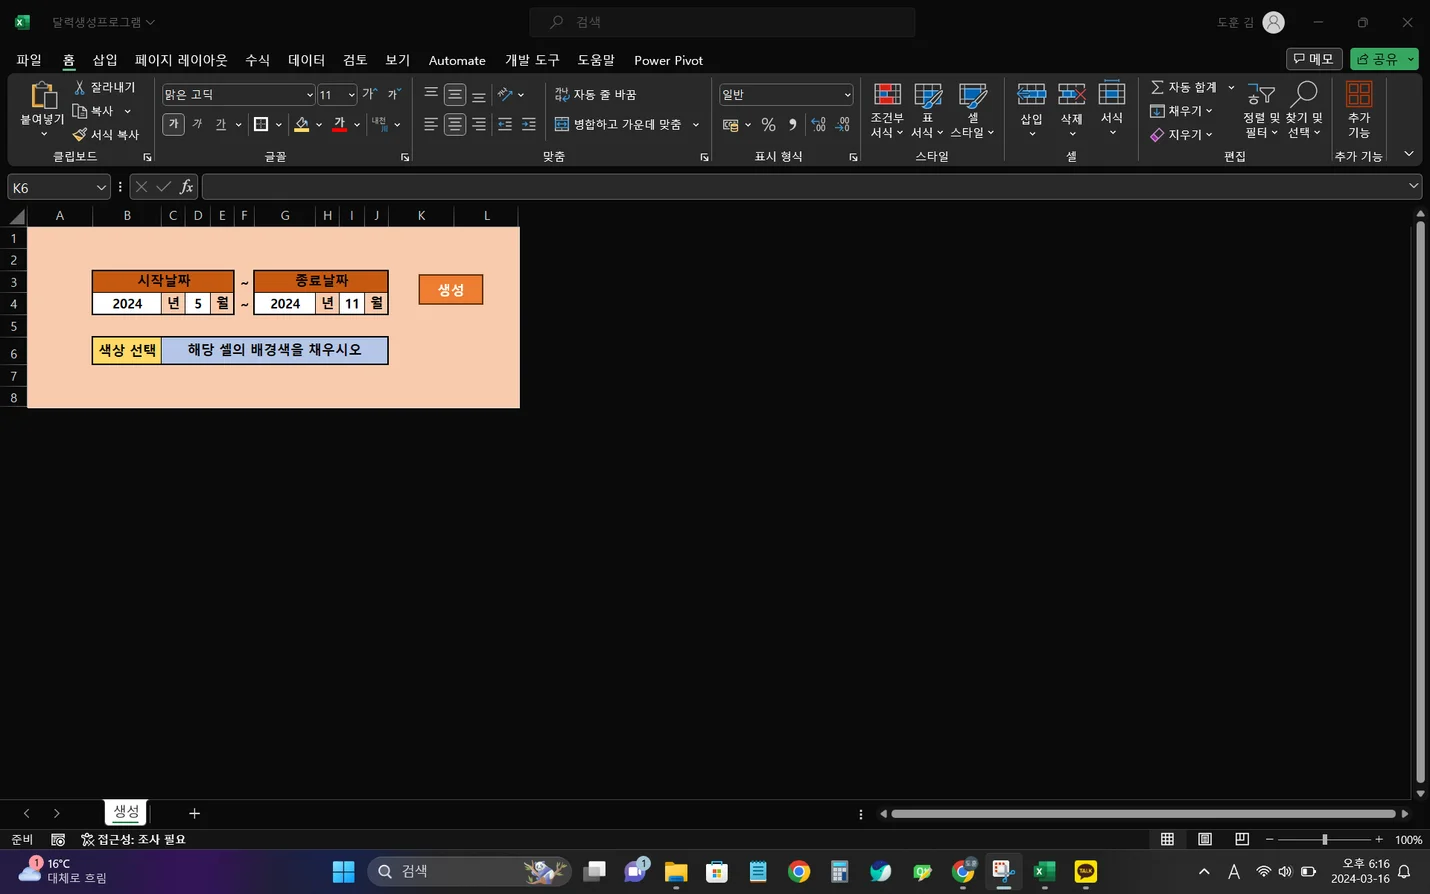Screen dimensions: 1430x894
Task: Toggle bold (가) formatting
Action: click(x=173, y=124)
